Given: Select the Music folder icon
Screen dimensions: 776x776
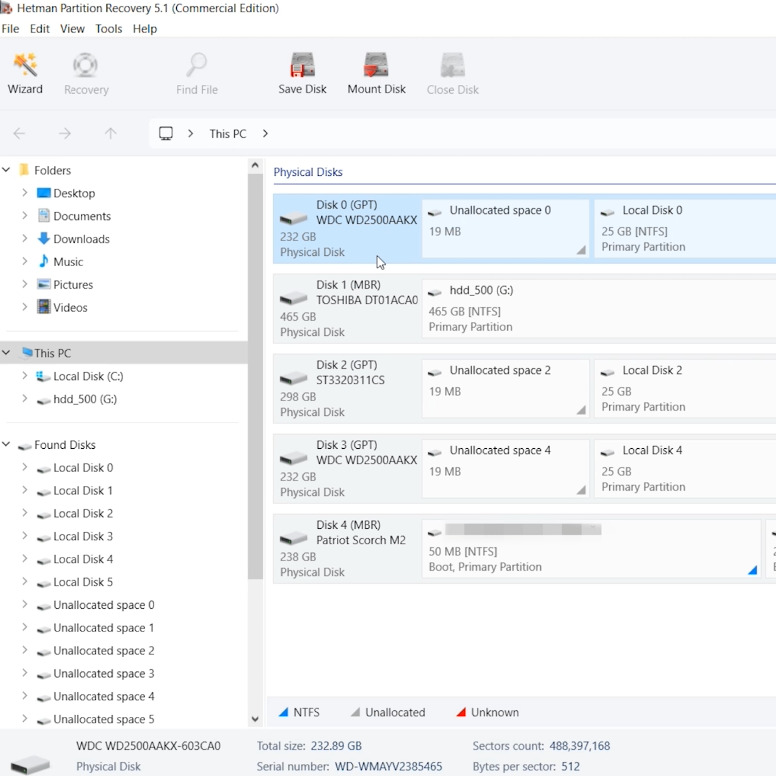Looking at the screenshot, I should pos(44,261).
